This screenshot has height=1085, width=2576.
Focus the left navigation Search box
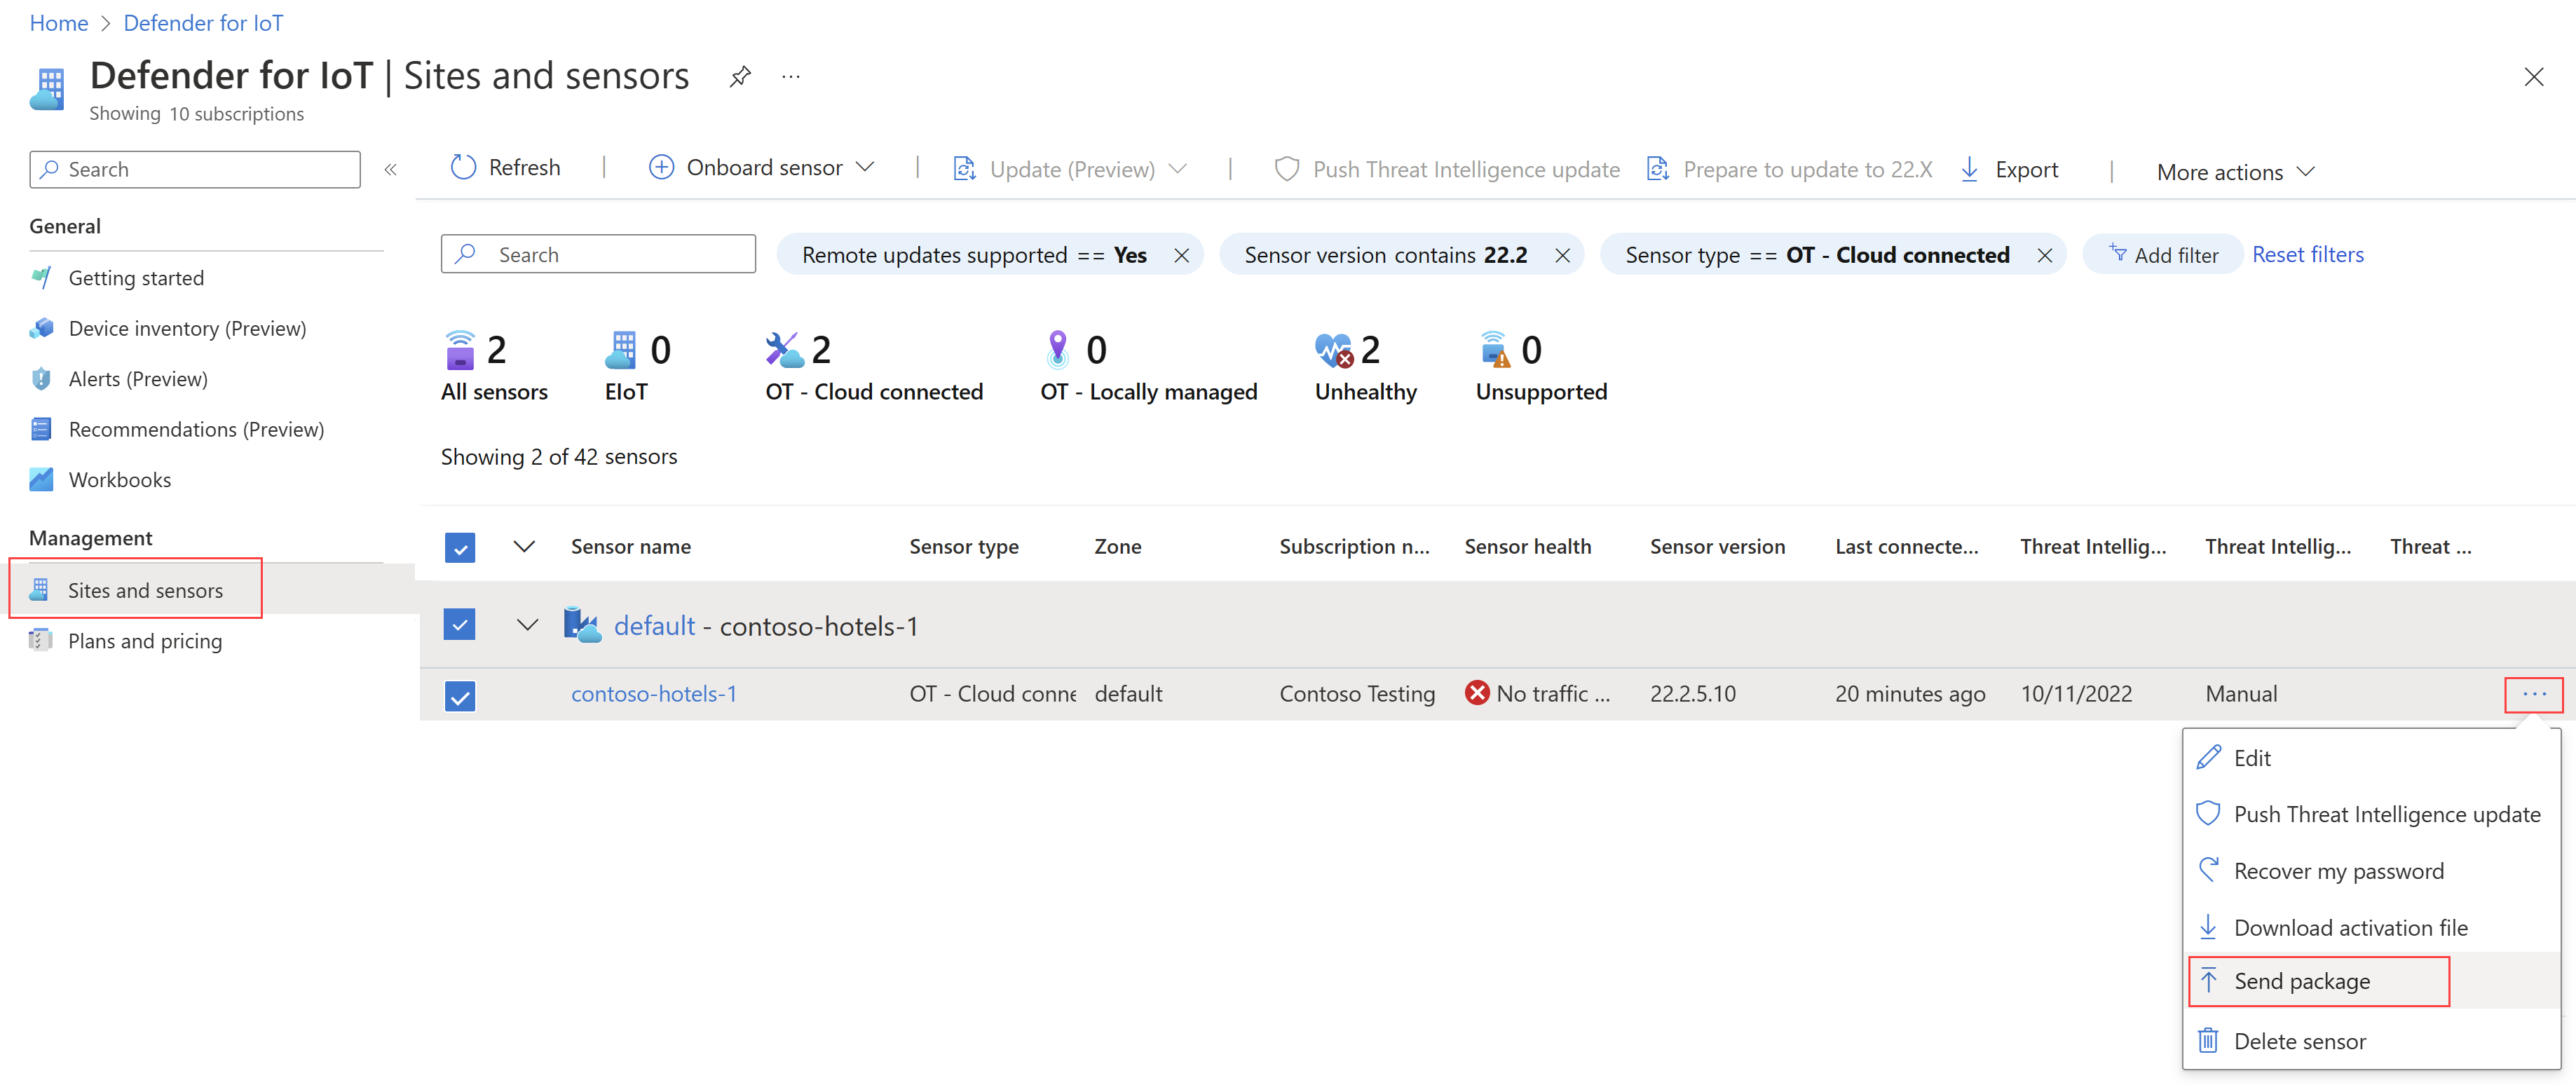[x=195, y=169]
